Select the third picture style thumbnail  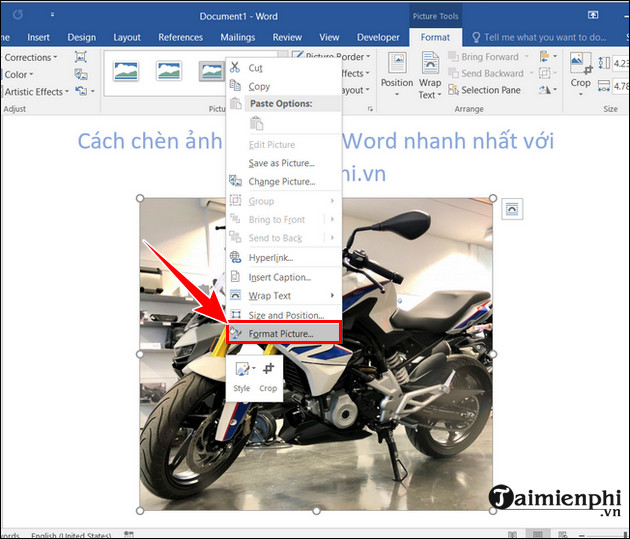[212, 71]
